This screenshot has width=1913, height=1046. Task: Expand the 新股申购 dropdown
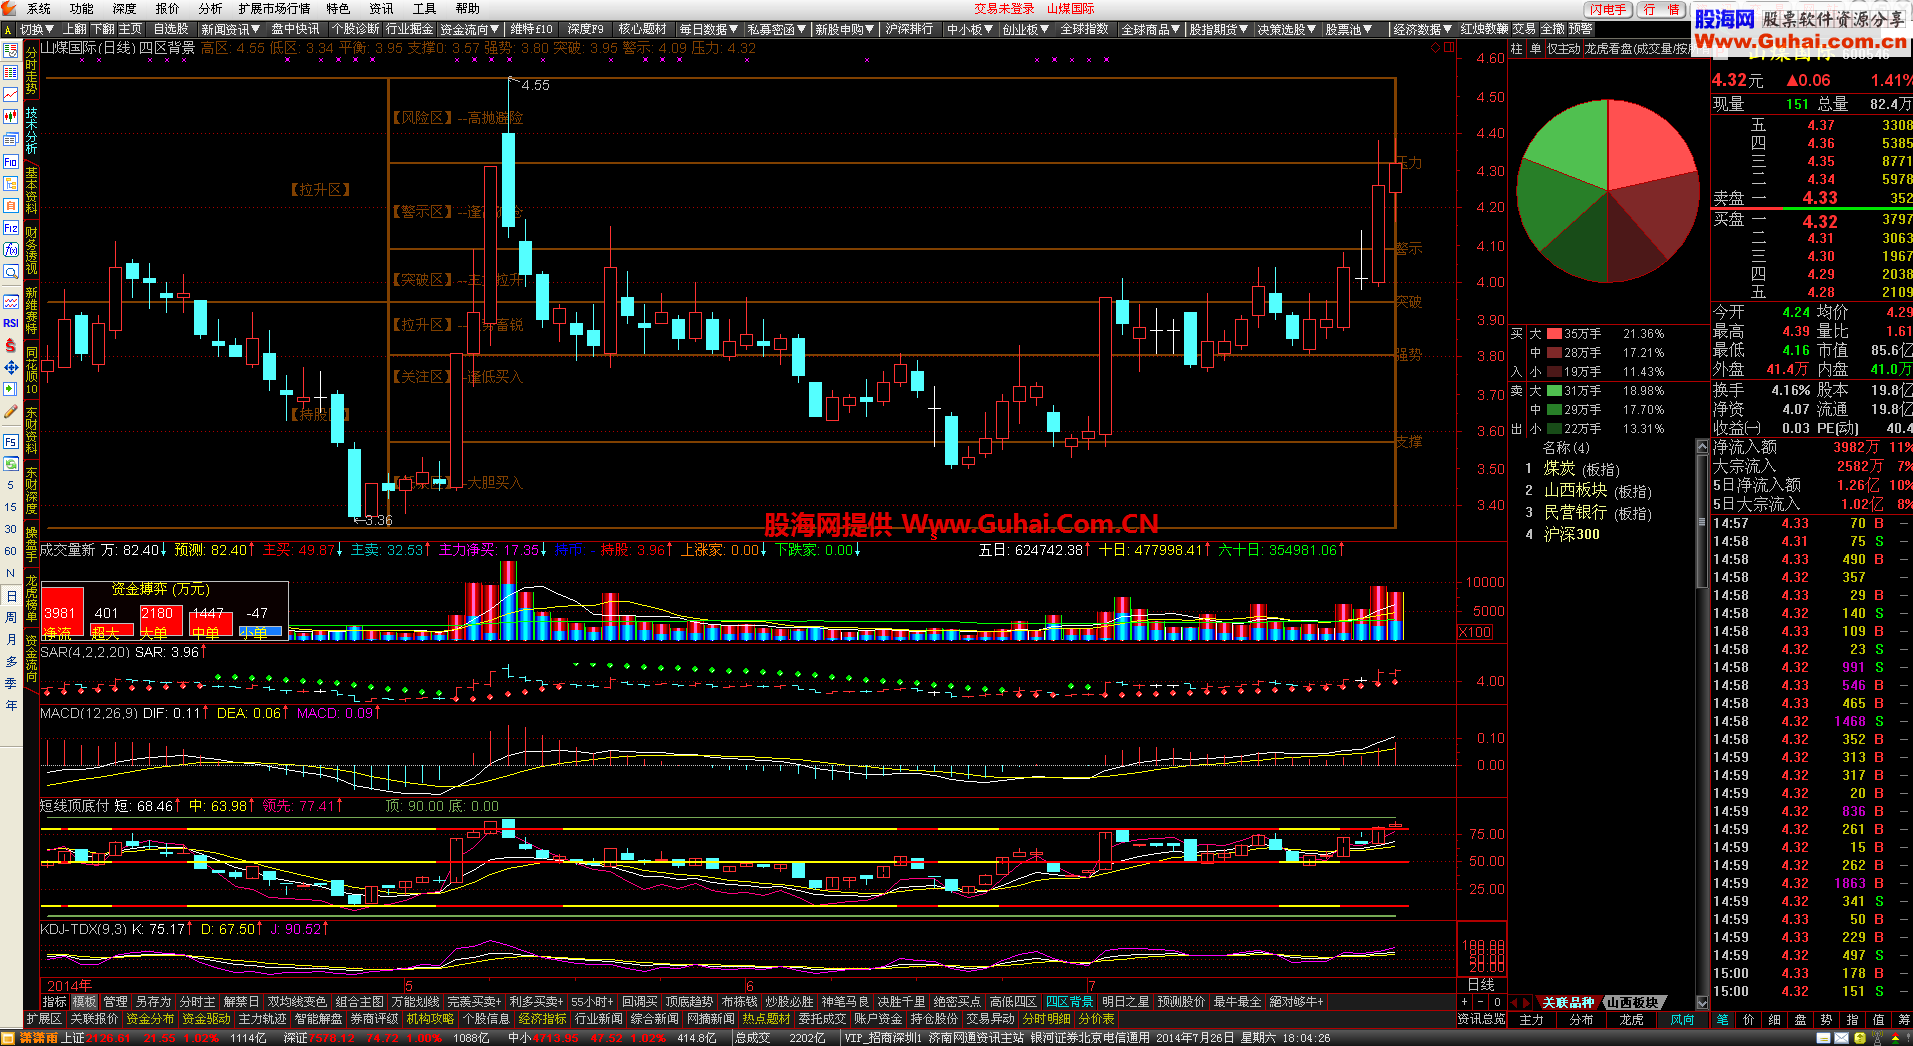click(x=844, y=30)
